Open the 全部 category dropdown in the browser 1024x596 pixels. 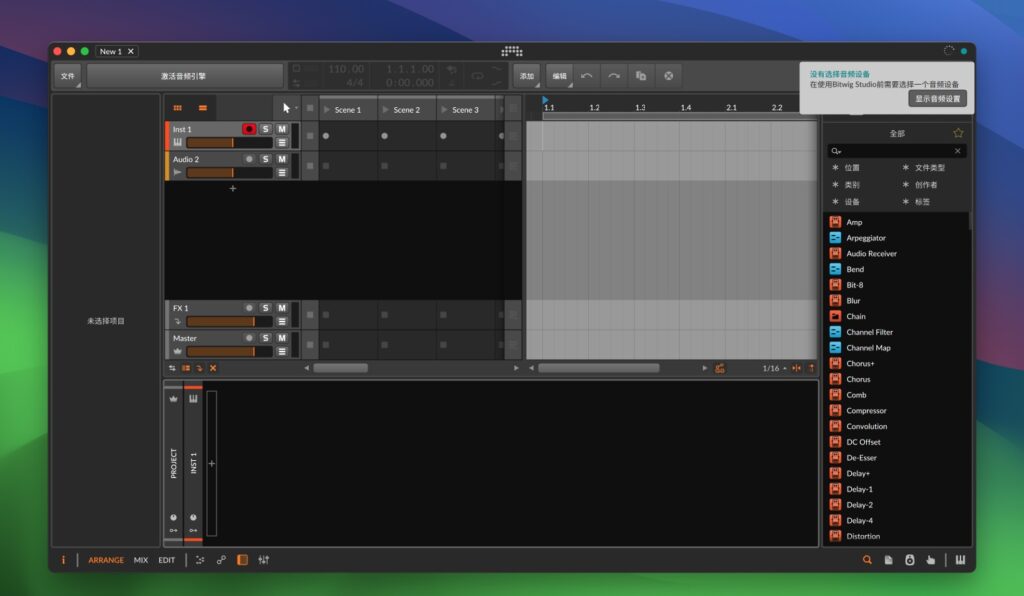pyautogui.click(x=897, y=131)
